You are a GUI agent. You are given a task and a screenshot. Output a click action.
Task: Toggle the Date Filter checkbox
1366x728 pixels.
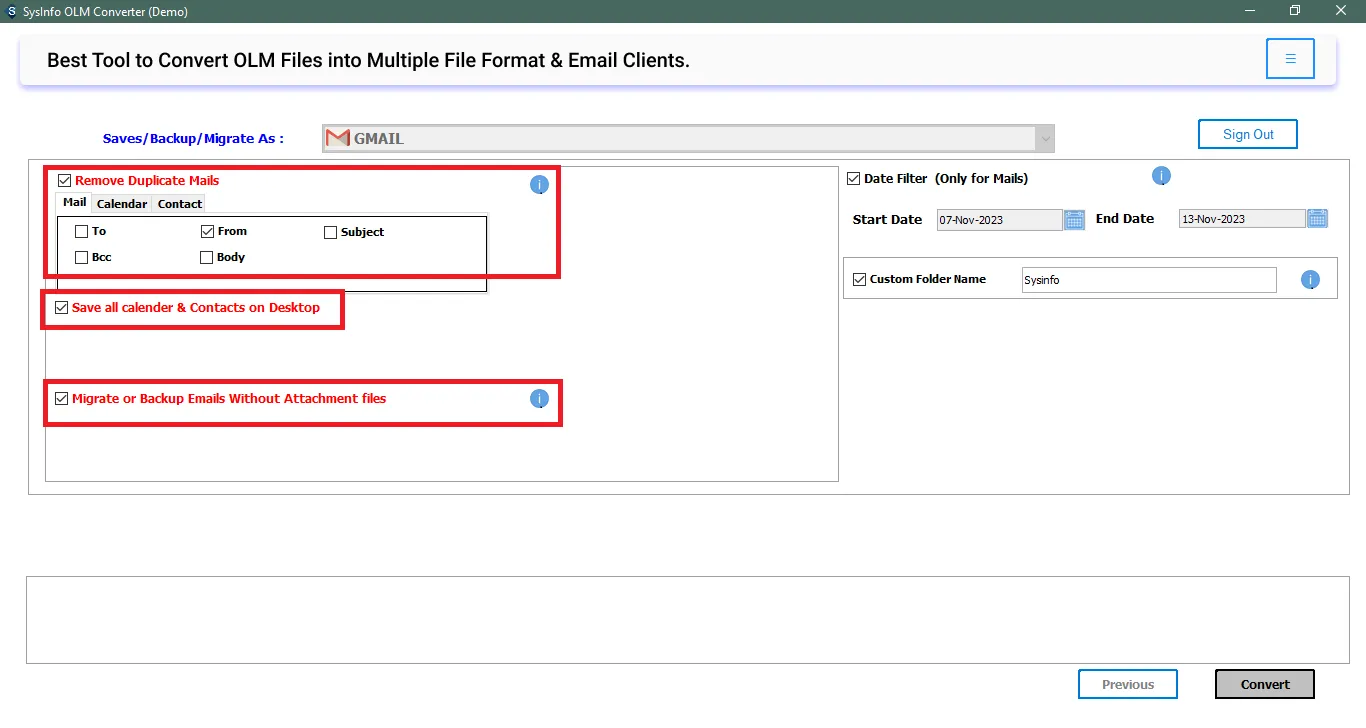854,179
